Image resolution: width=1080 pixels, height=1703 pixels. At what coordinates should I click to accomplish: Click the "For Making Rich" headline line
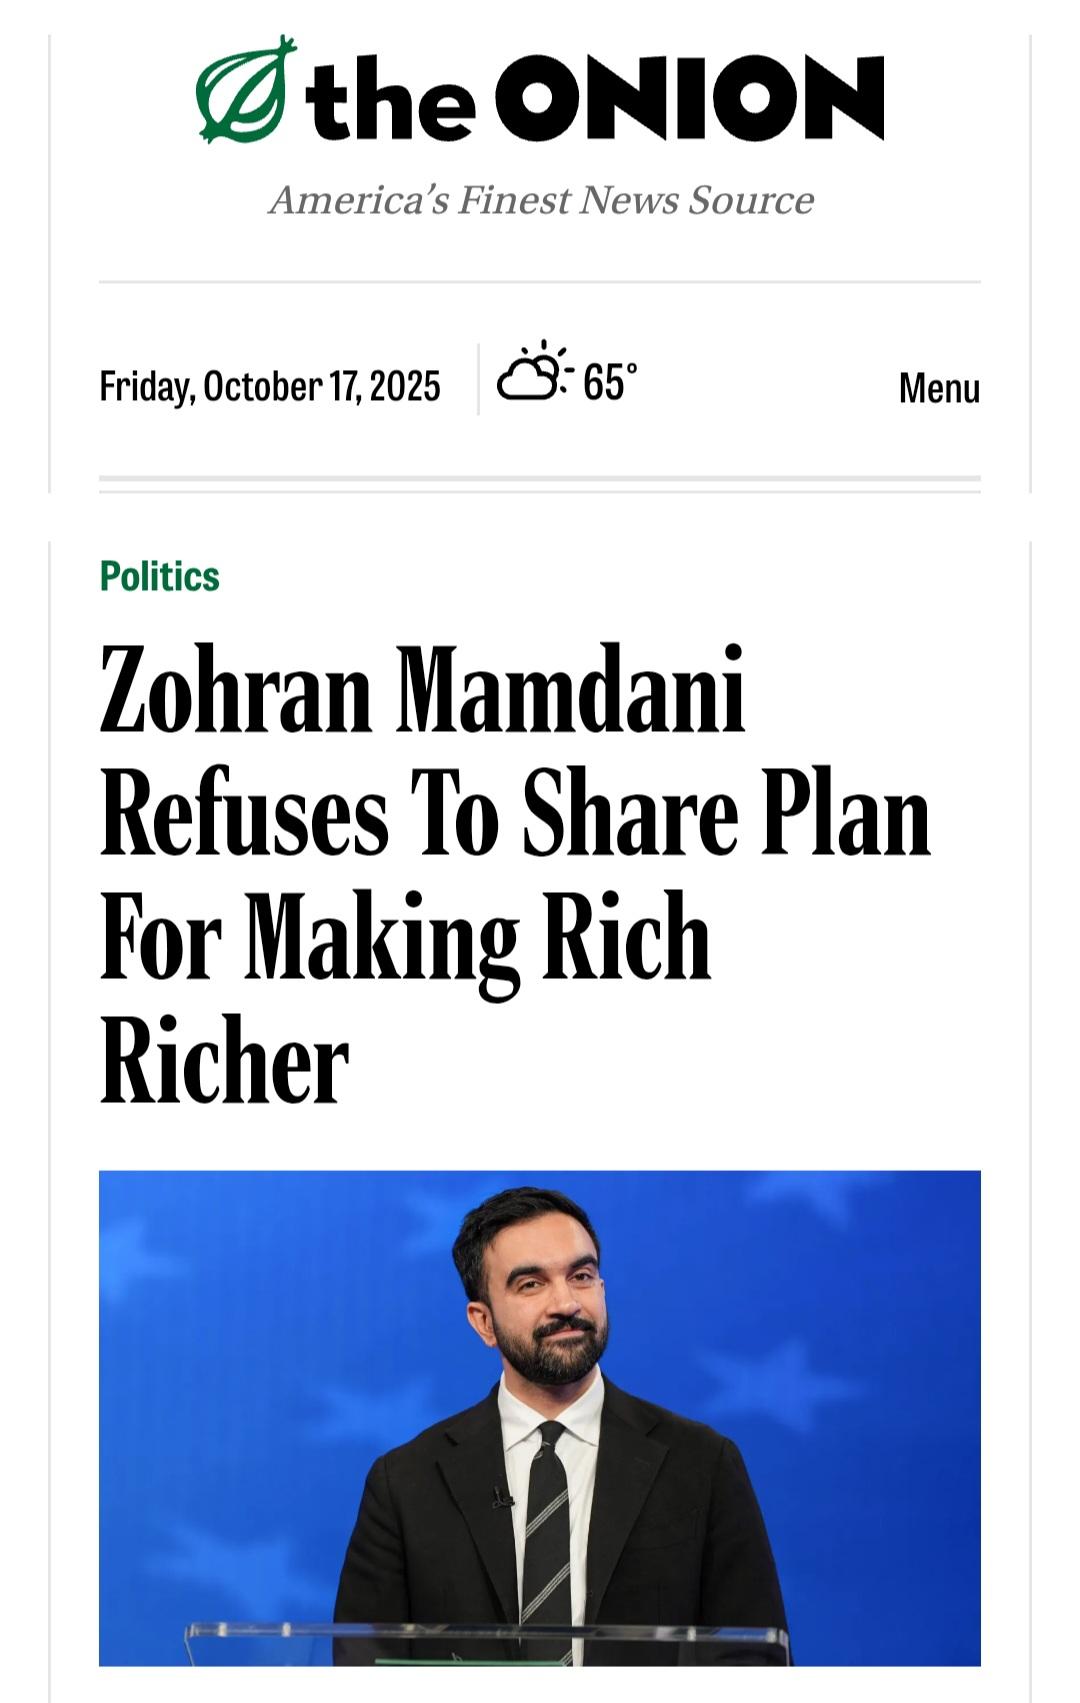click(405, 937)
